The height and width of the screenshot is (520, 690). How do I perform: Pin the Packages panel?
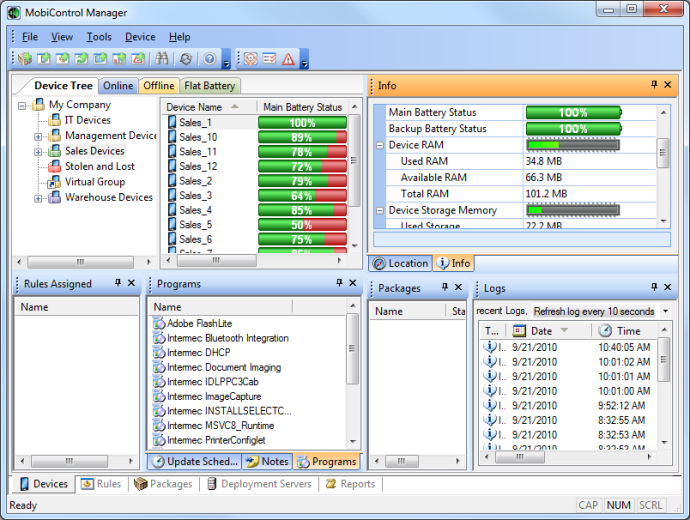pos(445,287)
